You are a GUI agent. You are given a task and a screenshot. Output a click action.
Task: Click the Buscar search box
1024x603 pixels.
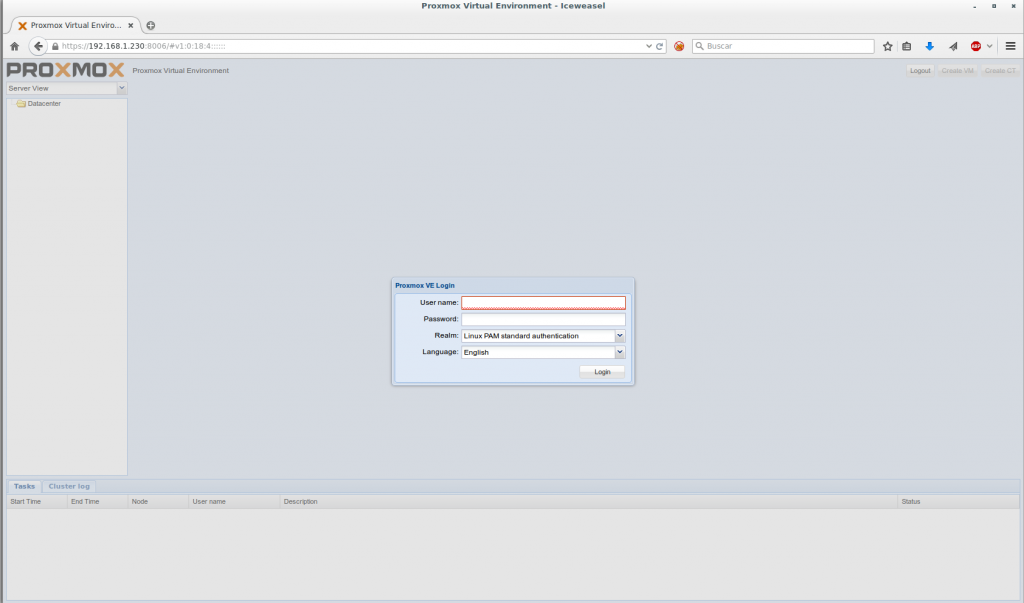point(785,46)
